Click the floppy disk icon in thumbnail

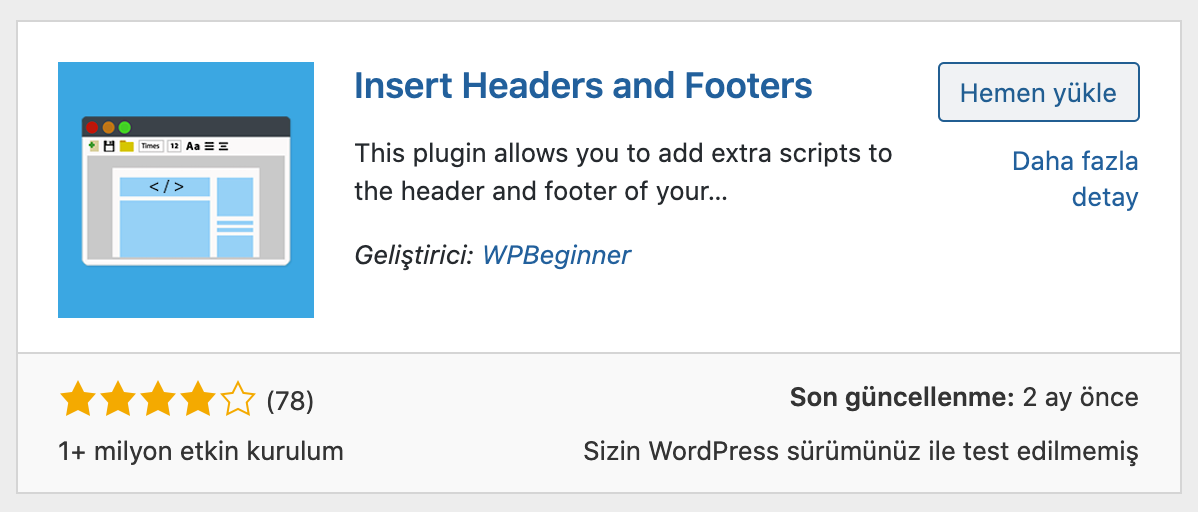[109, 146]
